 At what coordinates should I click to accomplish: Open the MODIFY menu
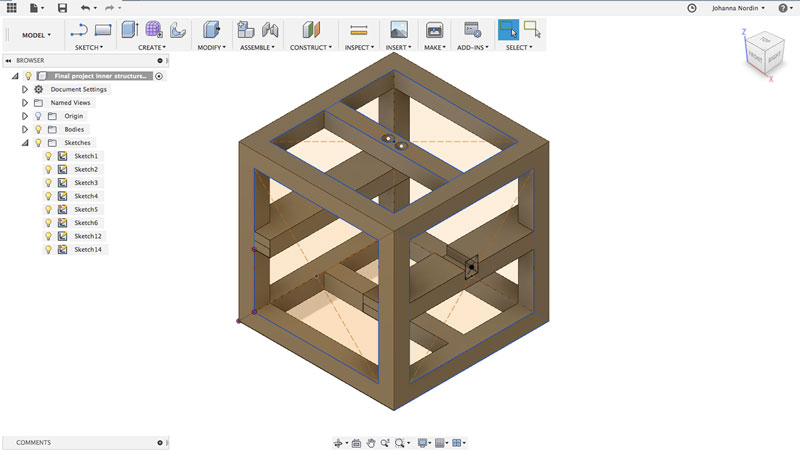(x=211, y=47)
